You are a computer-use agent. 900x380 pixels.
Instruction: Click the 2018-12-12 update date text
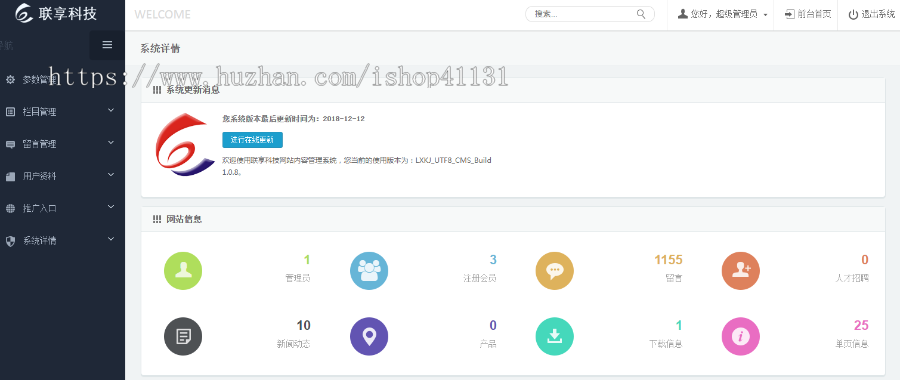[x=343, y=119]
